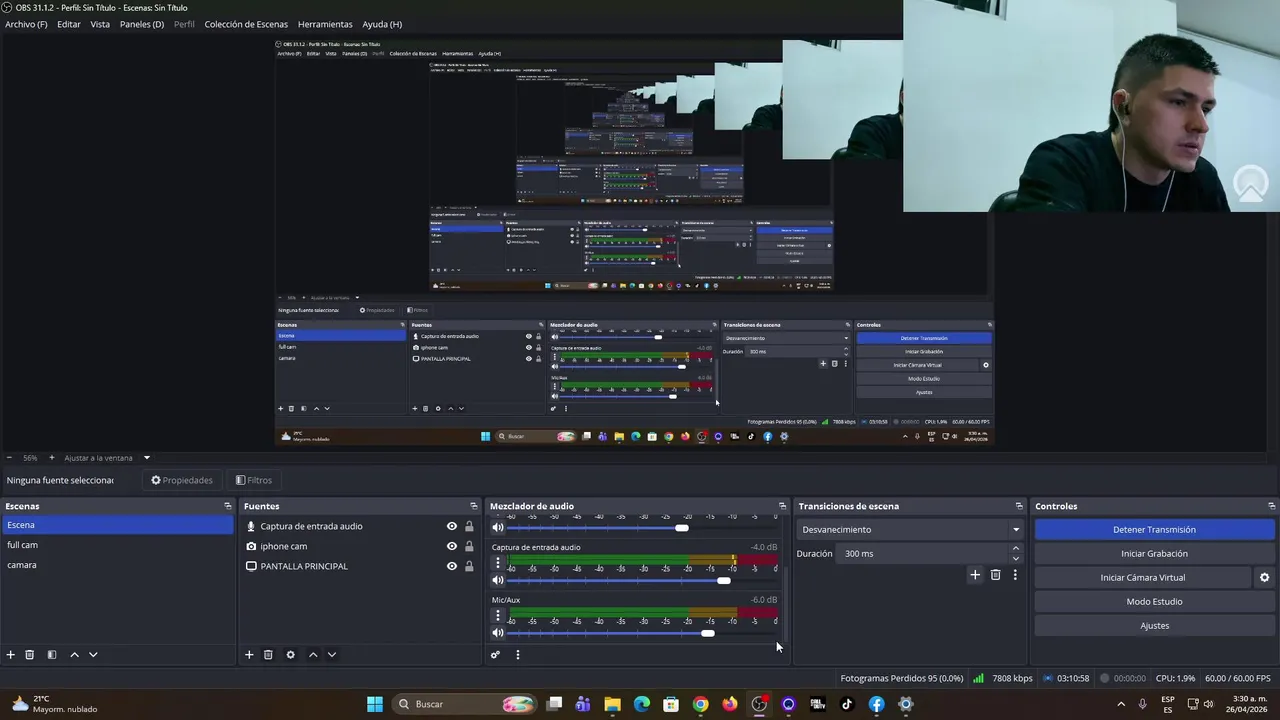Image resolution: width=1280 pixels, height=720 pixels.
Task: Open advanced audio properties gears icon
Action: pos(495,655)
